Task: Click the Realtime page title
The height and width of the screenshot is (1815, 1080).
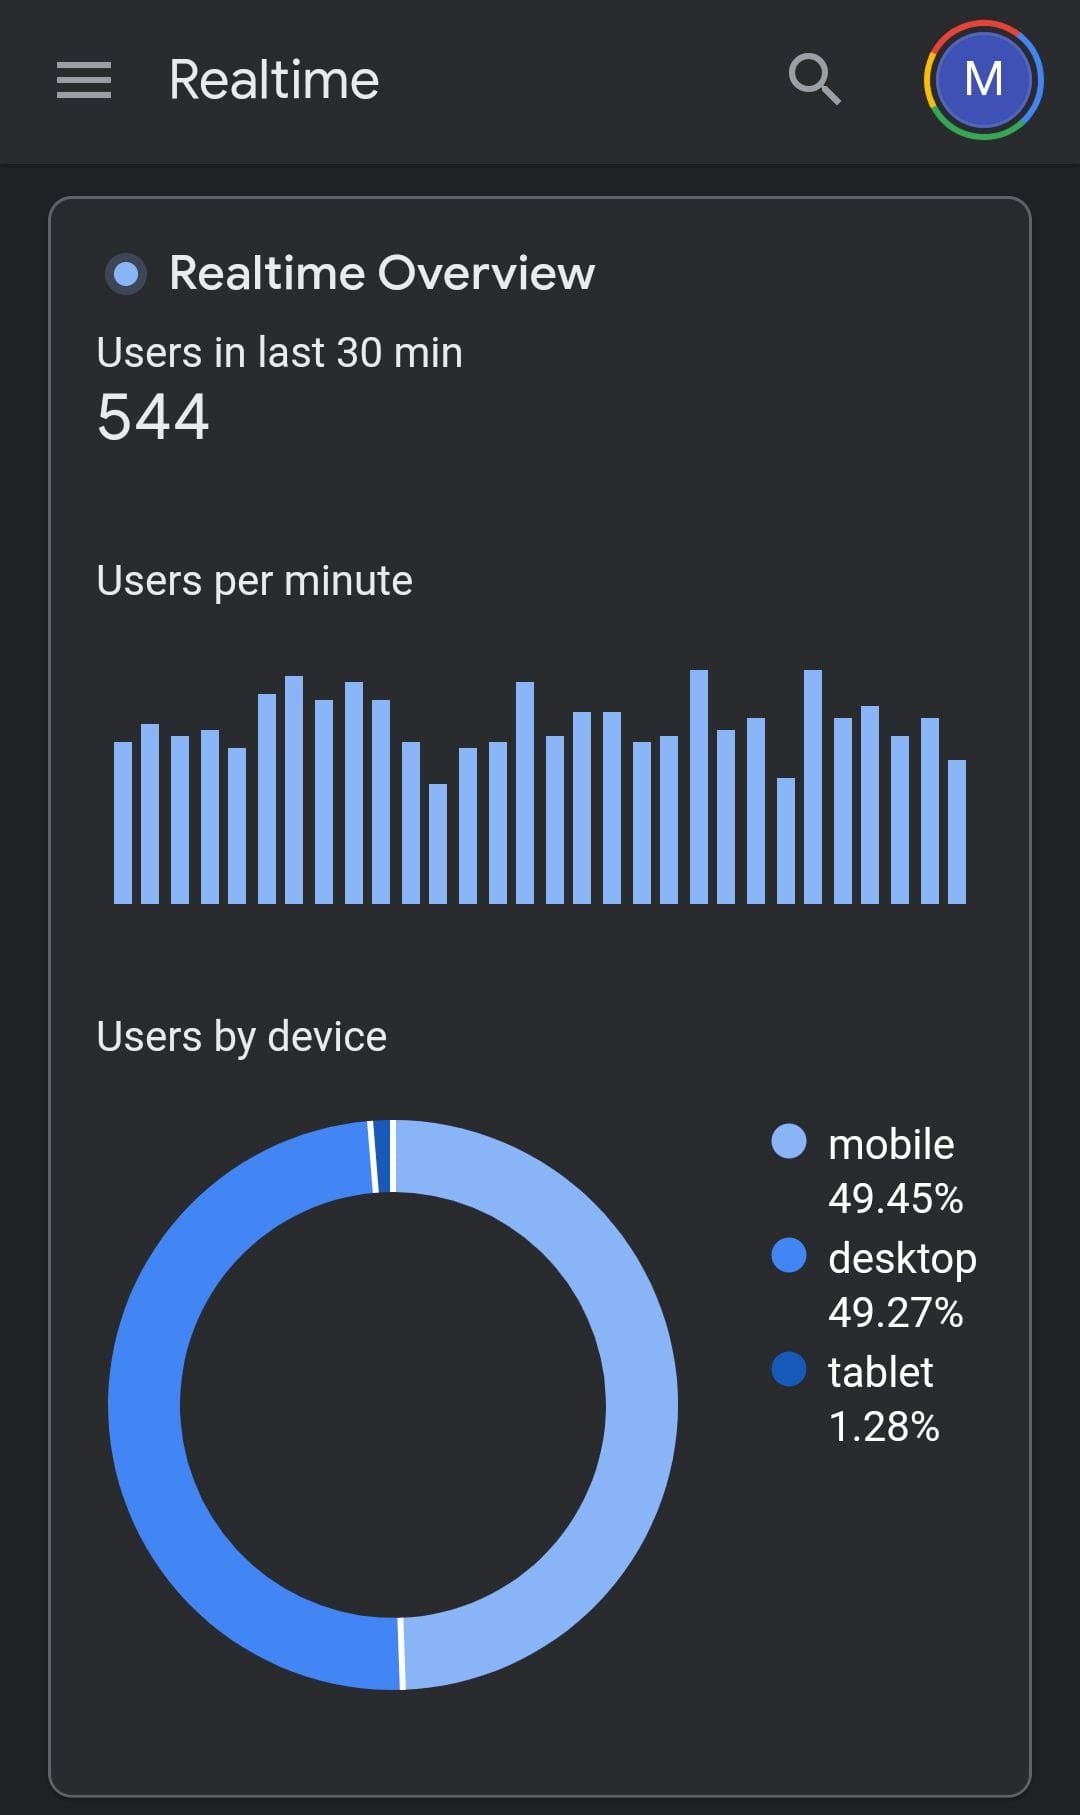Action: (274, 80)
